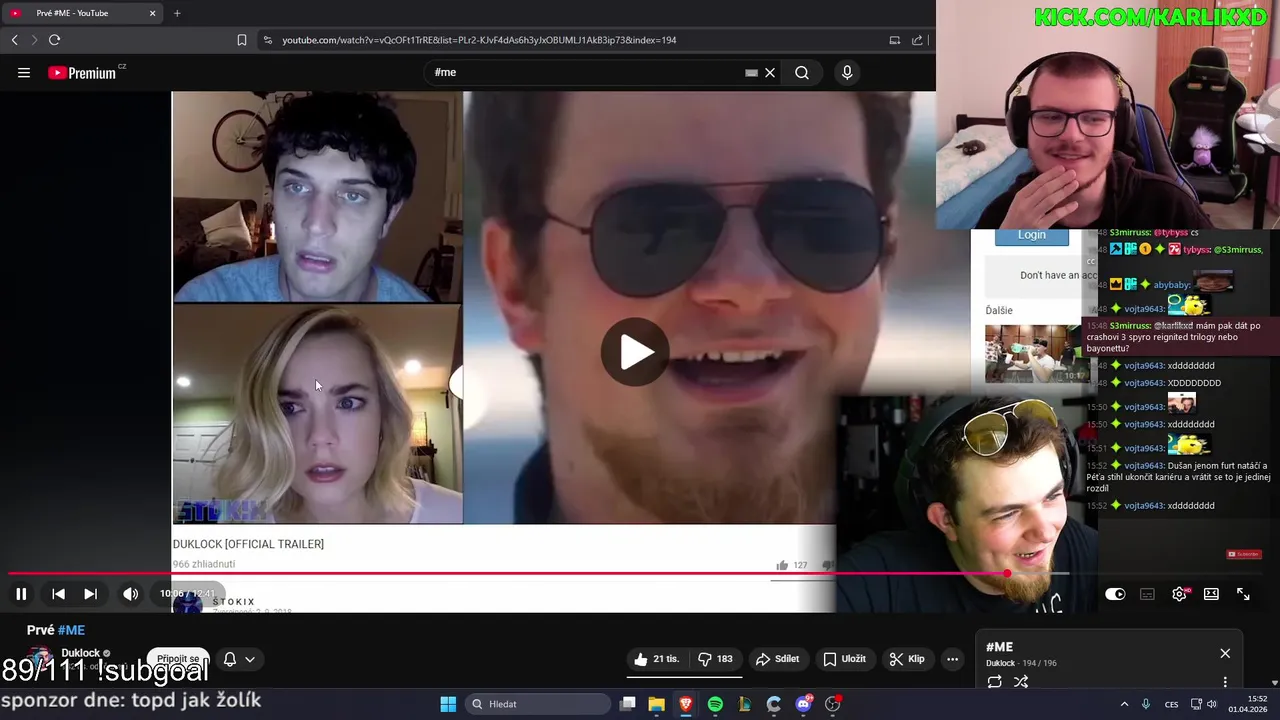Enter fullscreen mode in the player
This screenshot has height=720, width=1280.
point(1243,594)
